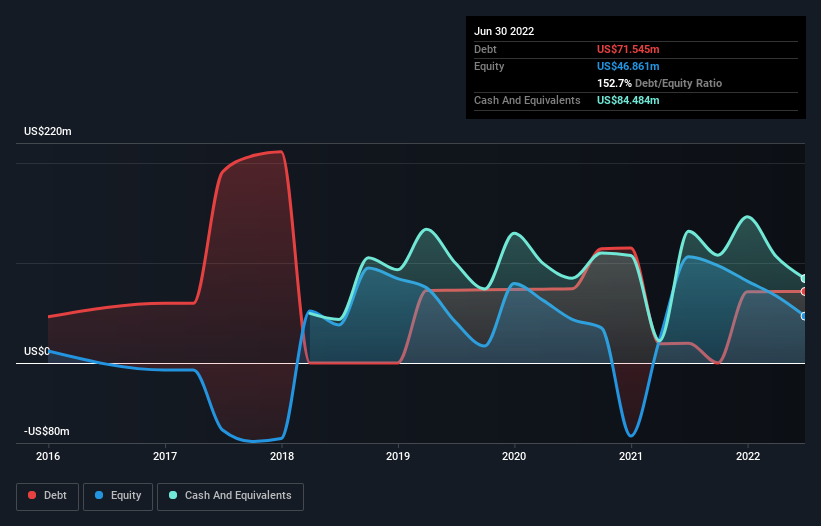Click the 2016 x-axis label

tap(48, 456)
